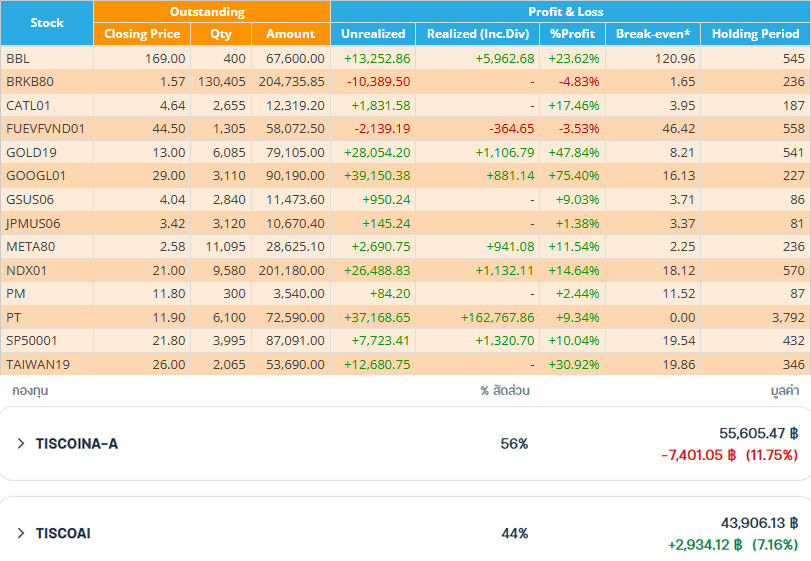The height and width of the screenshot is (561, 811).
Task: Open the TAIWAN19 stock entry
Action: (x=33, y=365)
